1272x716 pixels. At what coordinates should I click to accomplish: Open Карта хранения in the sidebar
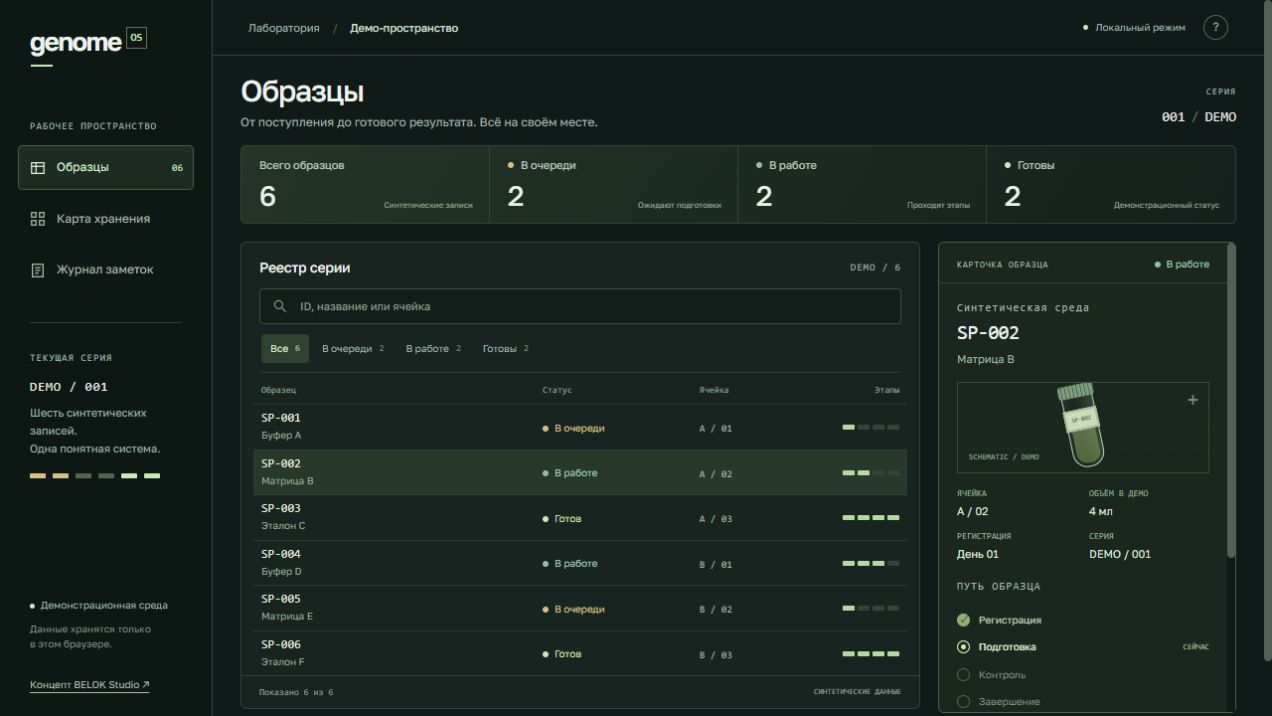(x=106, y=219)
